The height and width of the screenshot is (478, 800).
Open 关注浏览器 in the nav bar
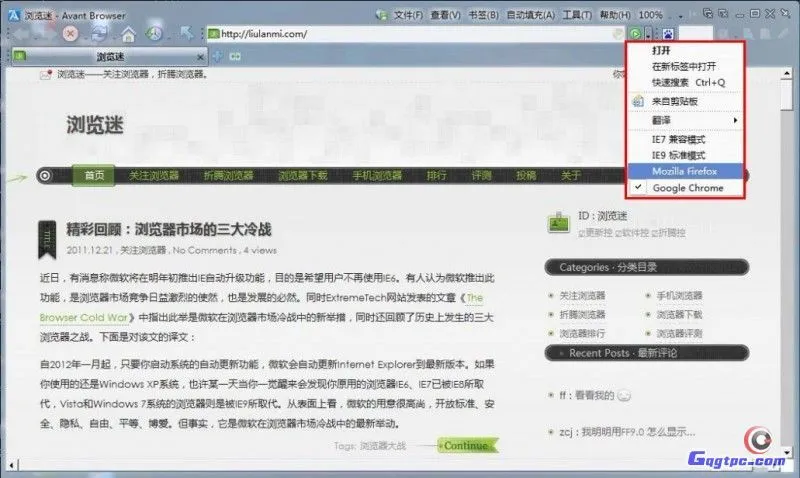pyautogui.click(x=154, y=175)
